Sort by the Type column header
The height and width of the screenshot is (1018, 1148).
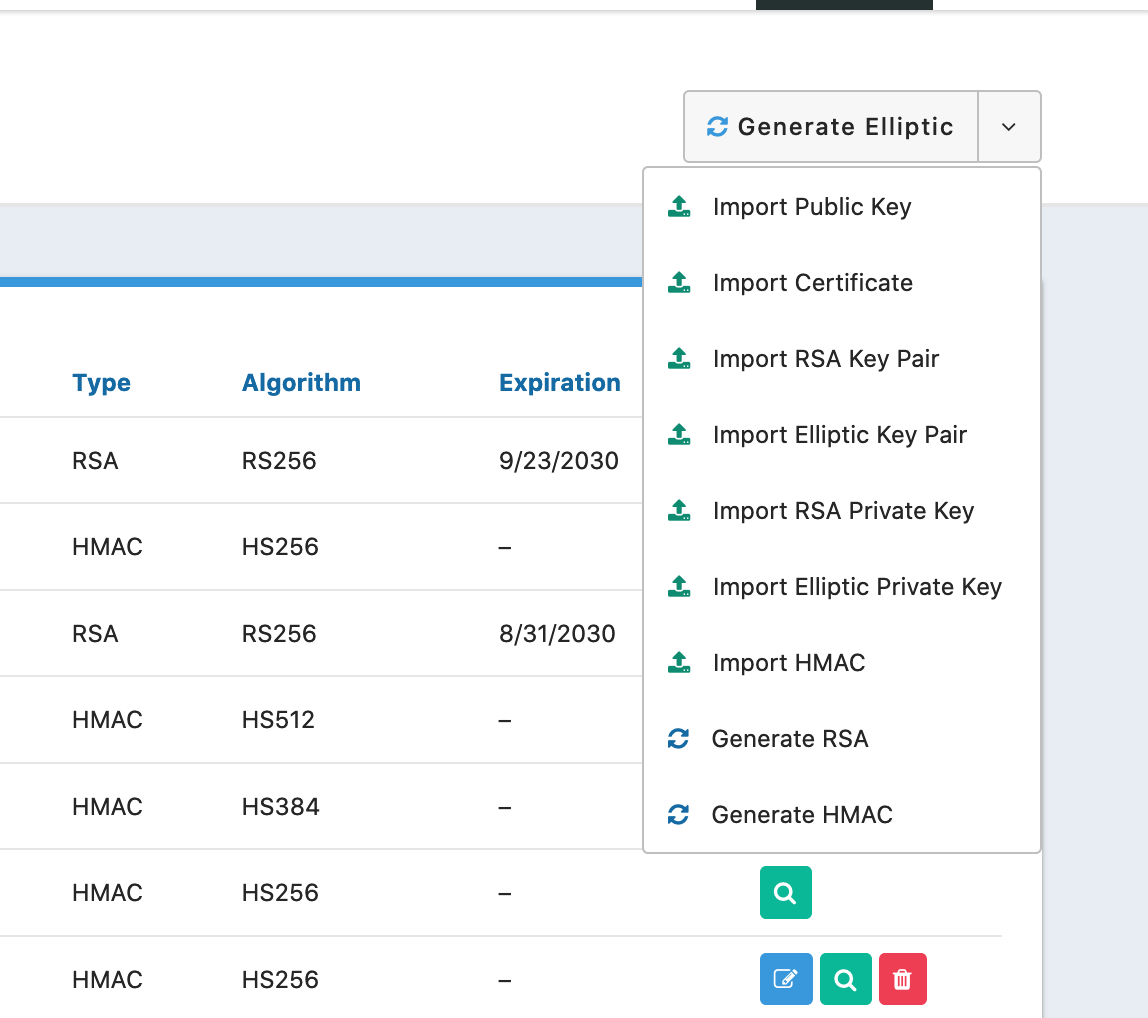[101, 382]
